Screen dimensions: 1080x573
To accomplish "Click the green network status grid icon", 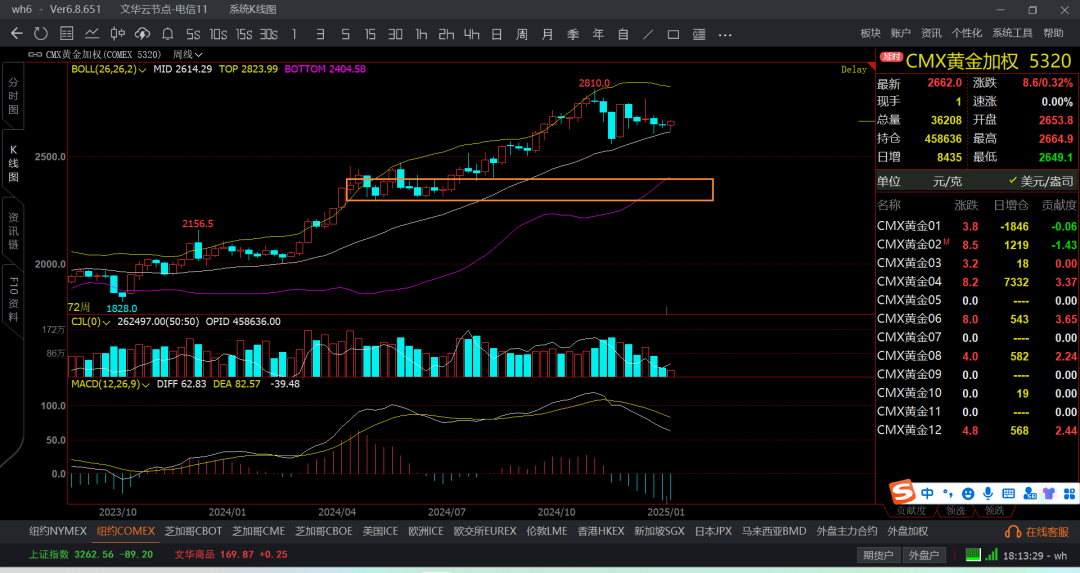I will point(973,554).
